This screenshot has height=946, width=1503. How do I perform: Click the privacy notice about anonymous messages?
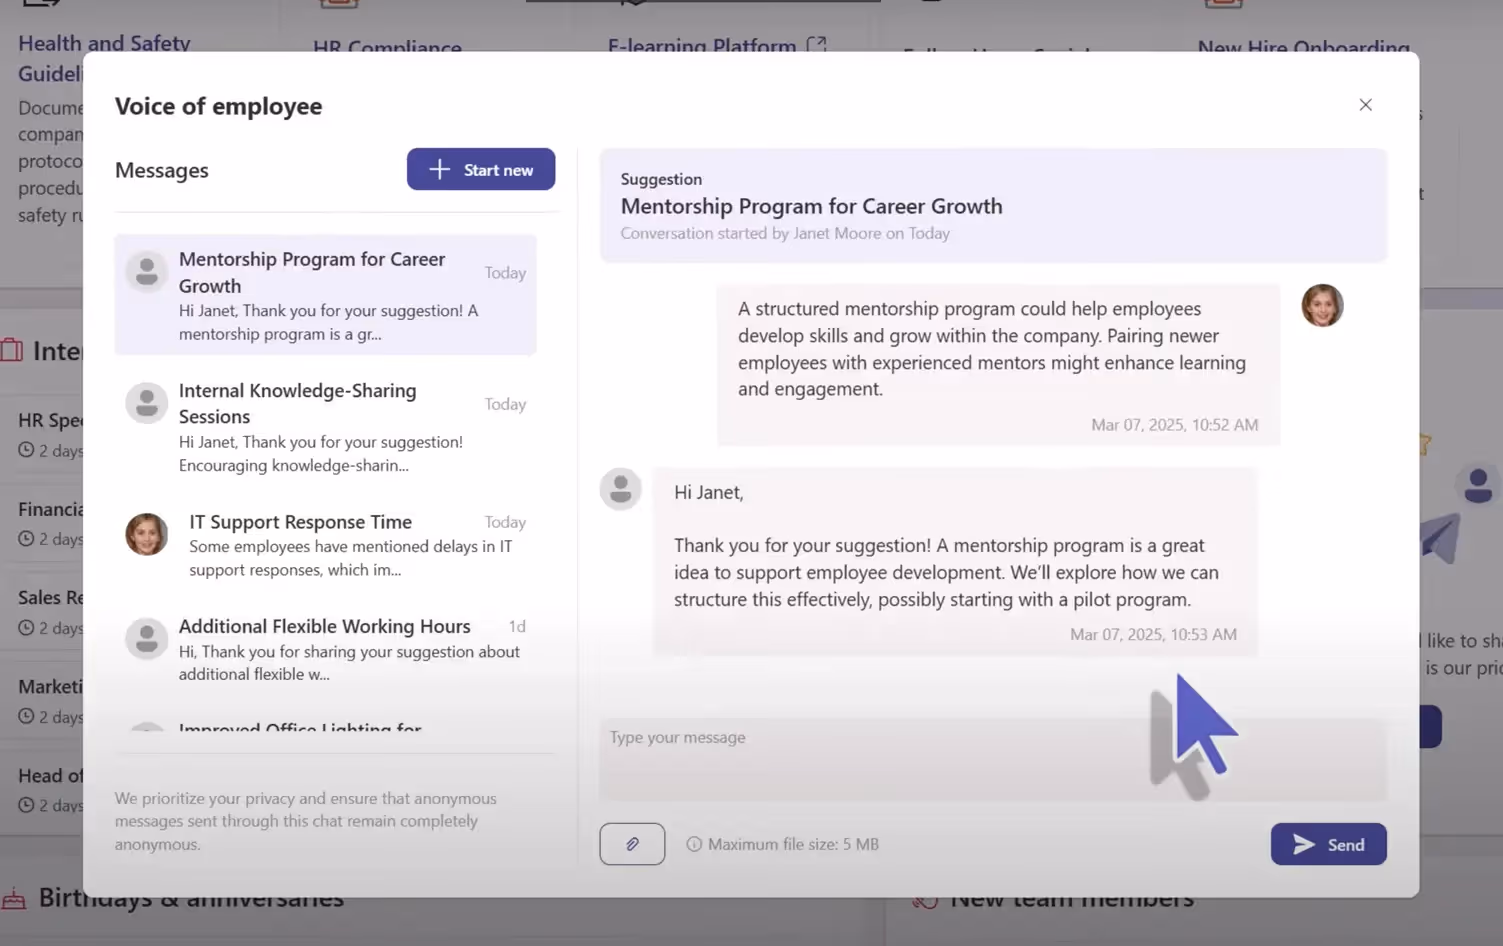coord(306,821)
